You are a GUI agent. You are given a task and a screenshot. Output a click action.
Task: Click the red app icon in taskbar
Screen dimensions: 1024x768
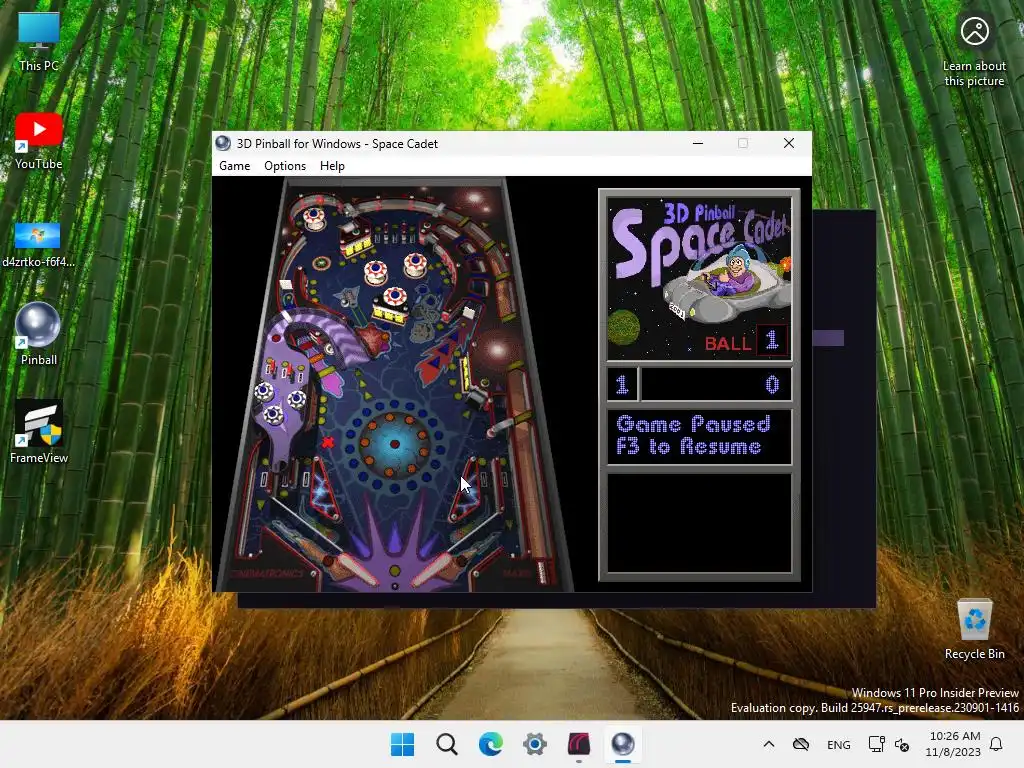(x=579, y=744)
